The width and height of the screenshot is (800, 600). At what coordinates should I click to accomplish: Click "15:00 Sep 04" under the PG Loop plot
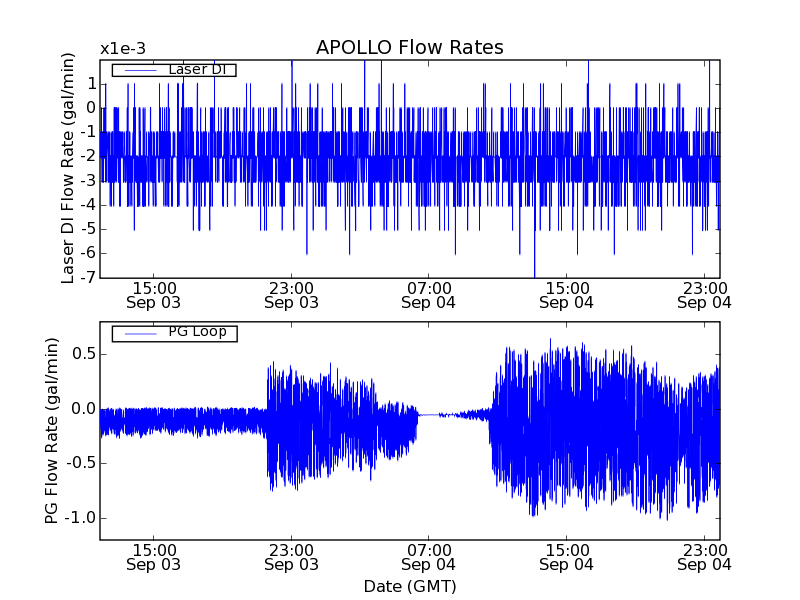pyautogui.click(x=566, y=558)
